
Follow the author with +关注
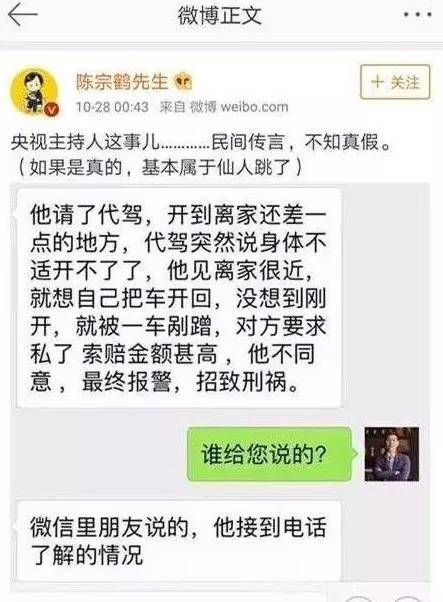coord(395,82)
